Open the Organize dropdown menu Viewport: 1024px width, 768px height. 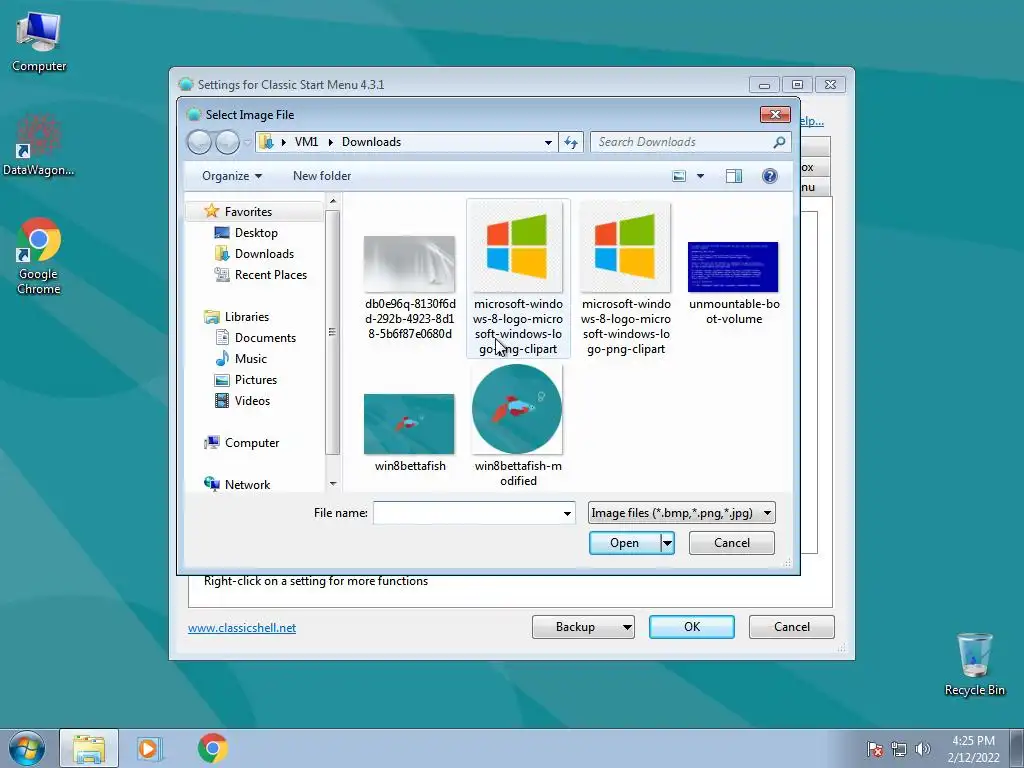[232, 176]
